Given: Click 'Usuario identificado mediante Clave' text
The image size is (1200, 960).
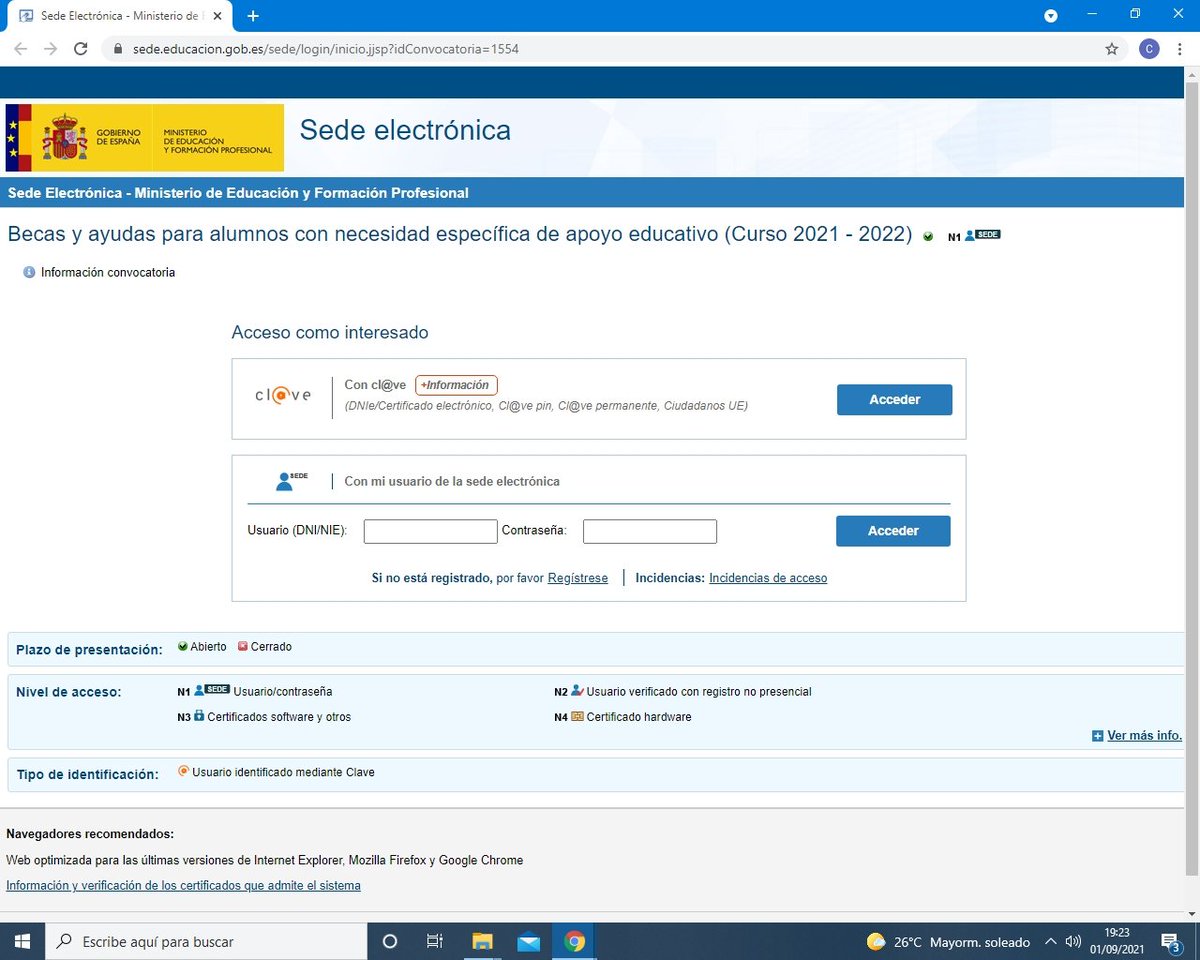Looking at the screenshot, I should [x=283, y=772].
